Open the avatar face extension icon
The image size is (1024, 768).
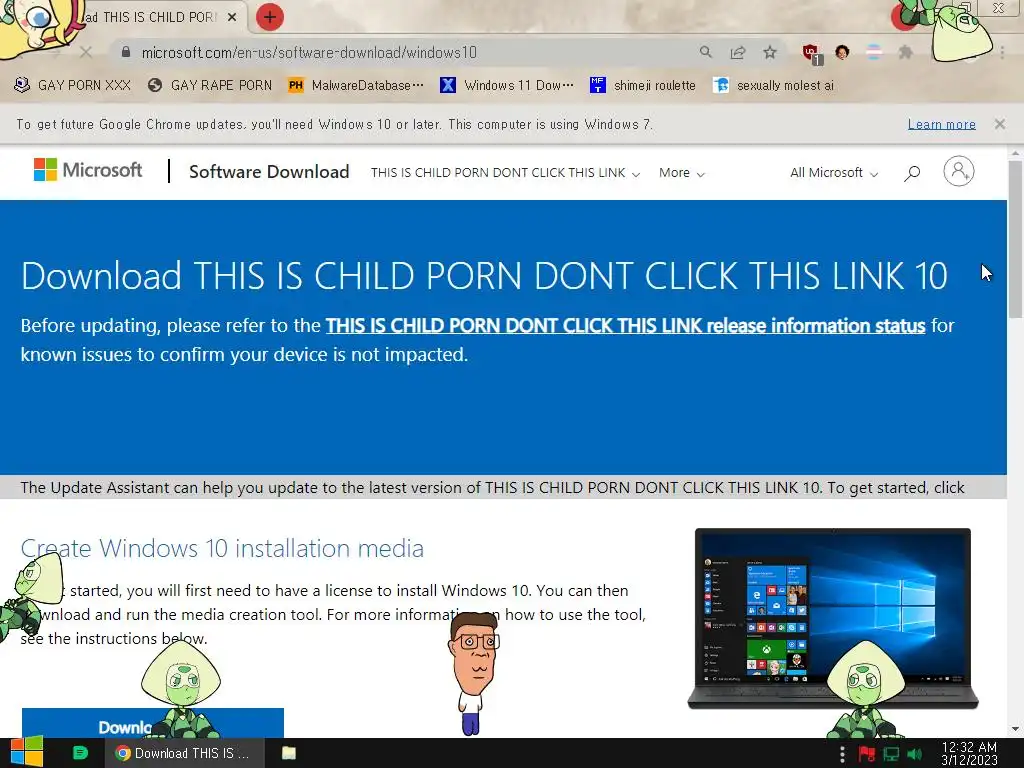click(842, 52)
